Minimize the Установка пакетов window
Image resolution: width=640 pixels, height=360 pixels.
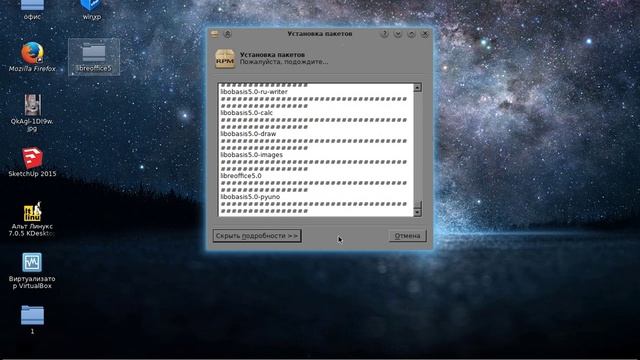(398, 34)
